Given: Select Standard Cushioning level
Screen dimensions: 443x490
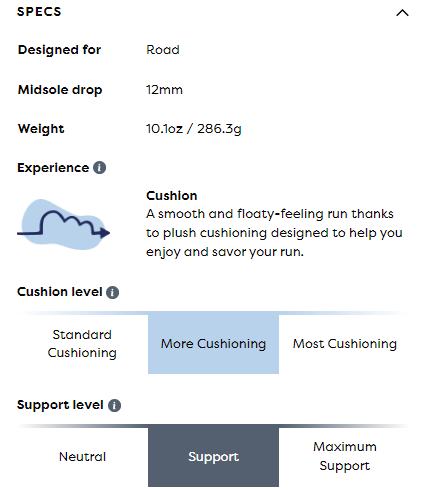Looking at the screenshot, I should [82, 344].
